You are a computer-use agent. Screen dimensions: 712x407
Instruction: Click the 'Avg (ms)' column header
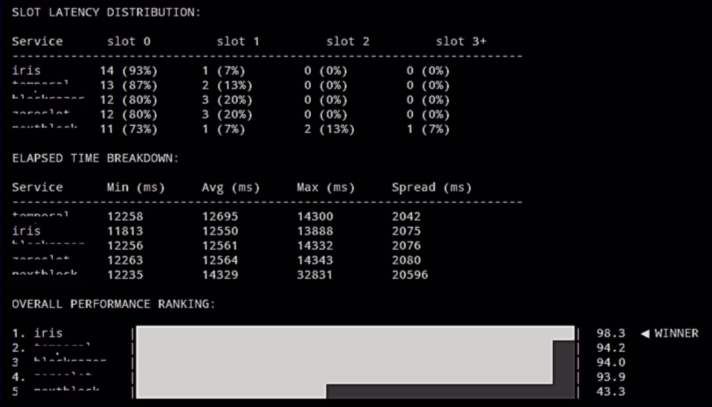pyautogui.click(x=231, y=188)
